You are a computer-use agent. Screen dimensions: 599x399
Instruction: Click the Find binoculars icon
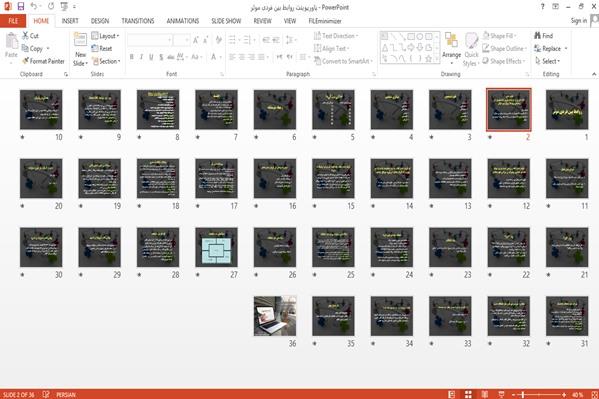[543, 36]
